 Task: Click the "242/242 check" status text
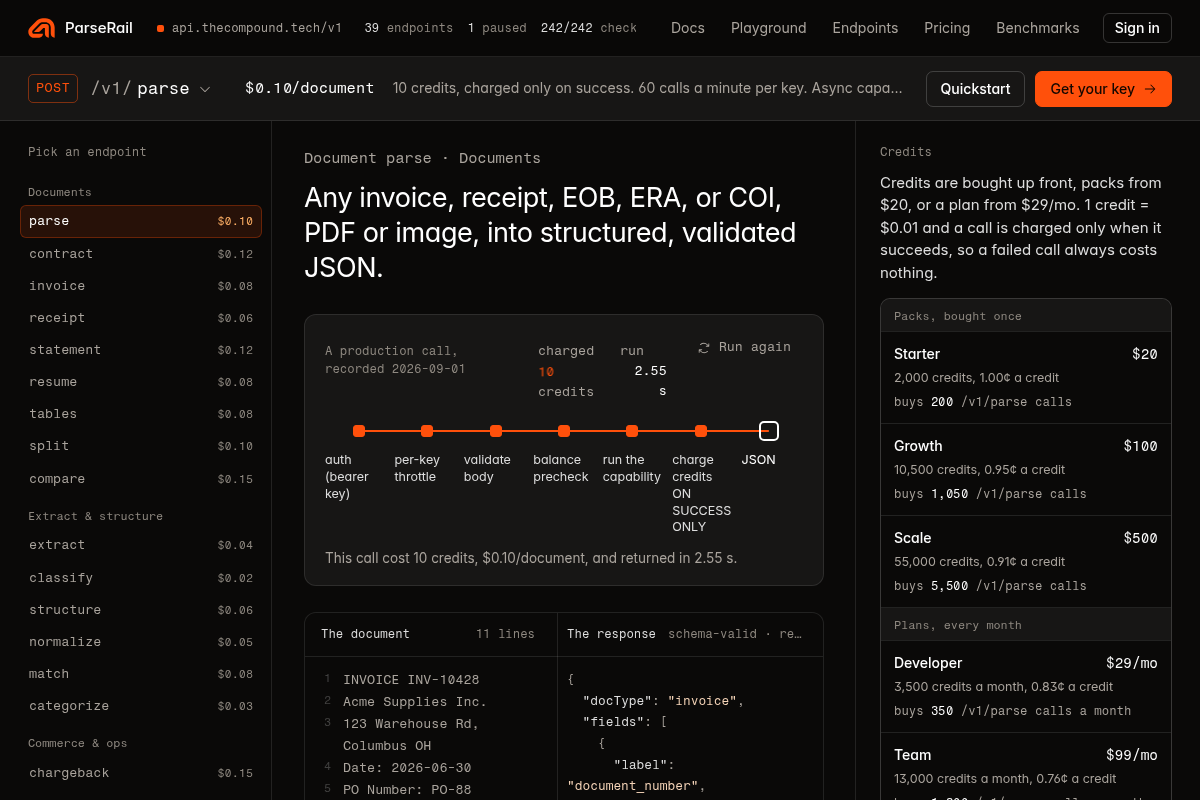pyautogui.click(x=589, y=28)
